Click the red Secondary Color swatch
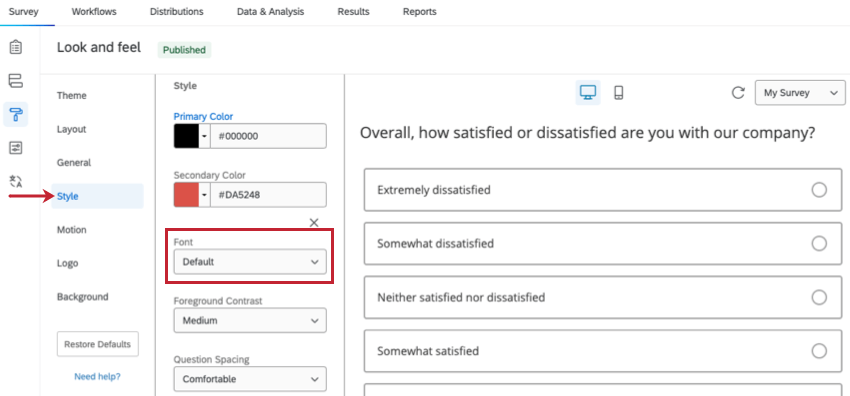 (186, 194)
